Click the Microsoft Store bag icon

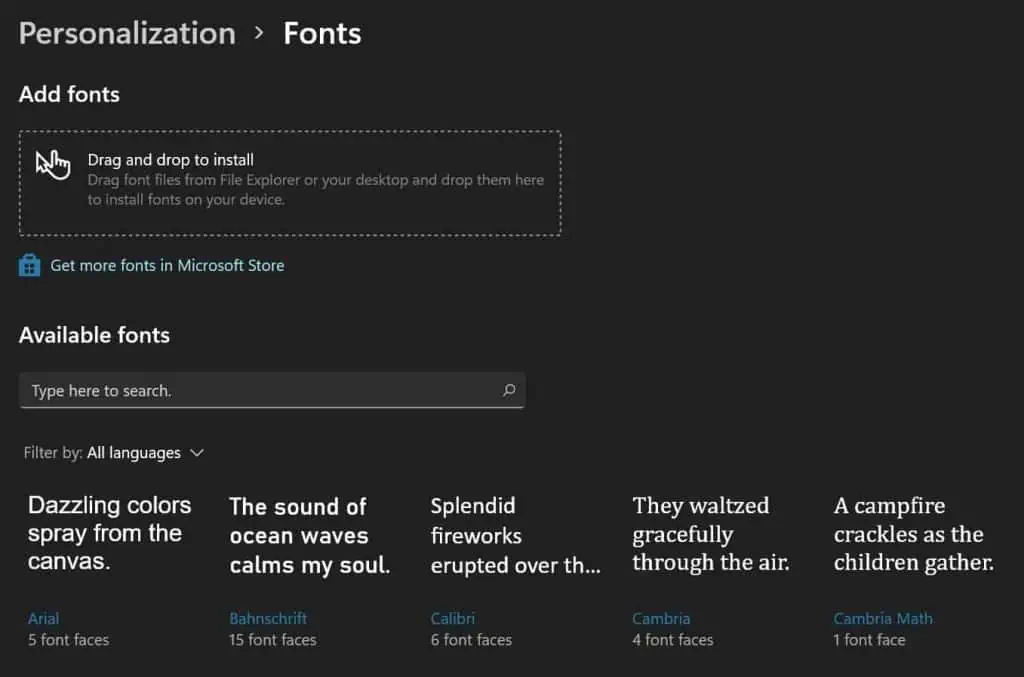click(29, 265)
